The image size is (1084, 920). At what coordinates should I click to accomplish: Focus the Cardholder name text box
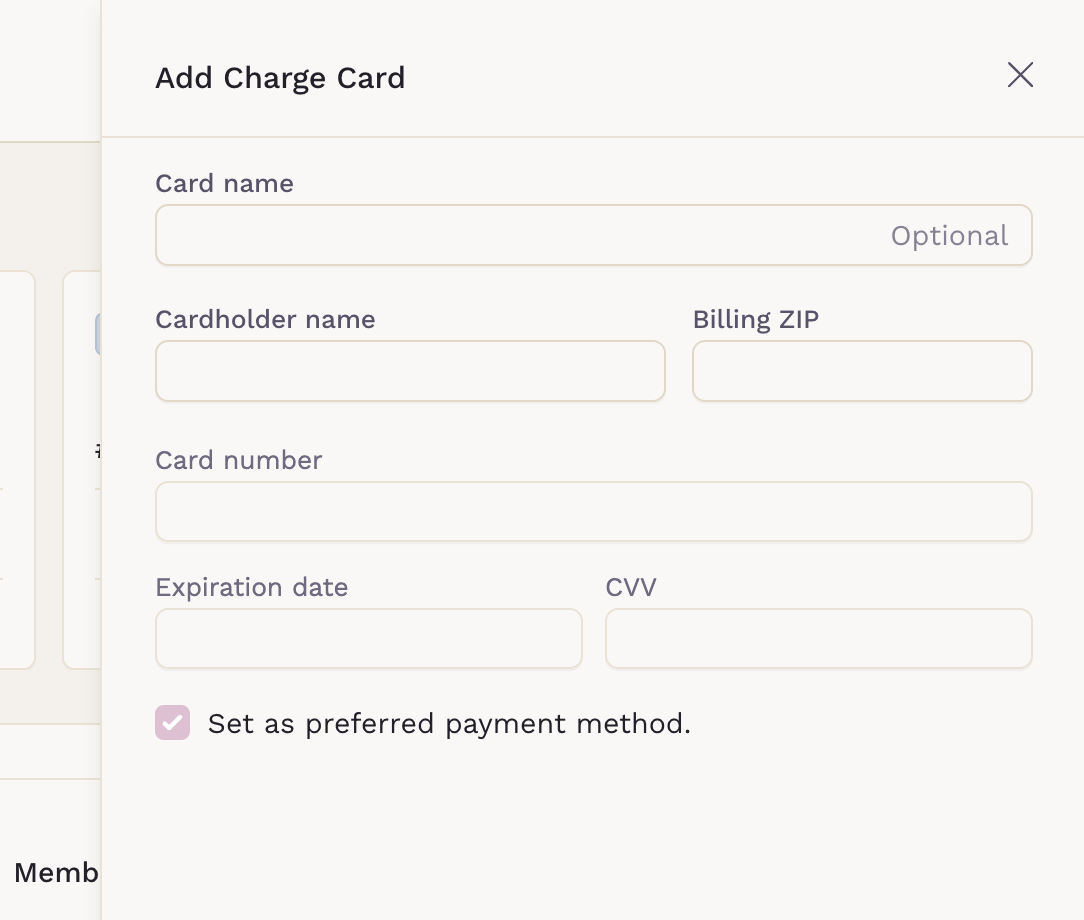410,371
